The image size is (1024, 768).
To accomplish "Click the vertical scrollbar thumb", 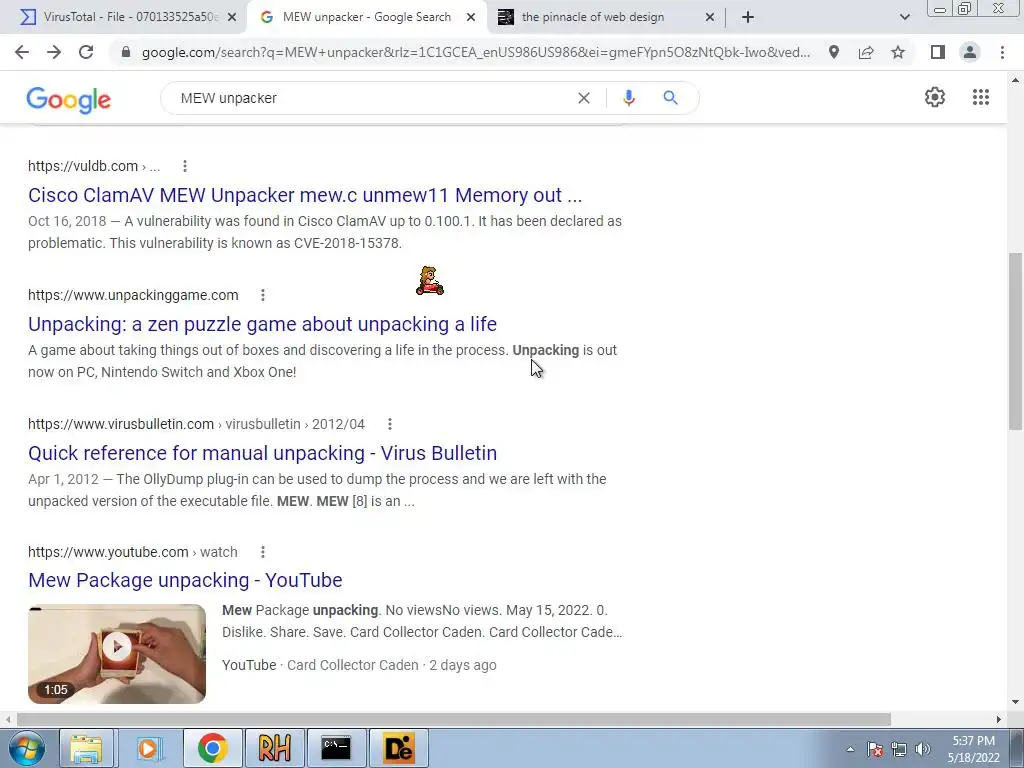I will tap(1015, 341).
